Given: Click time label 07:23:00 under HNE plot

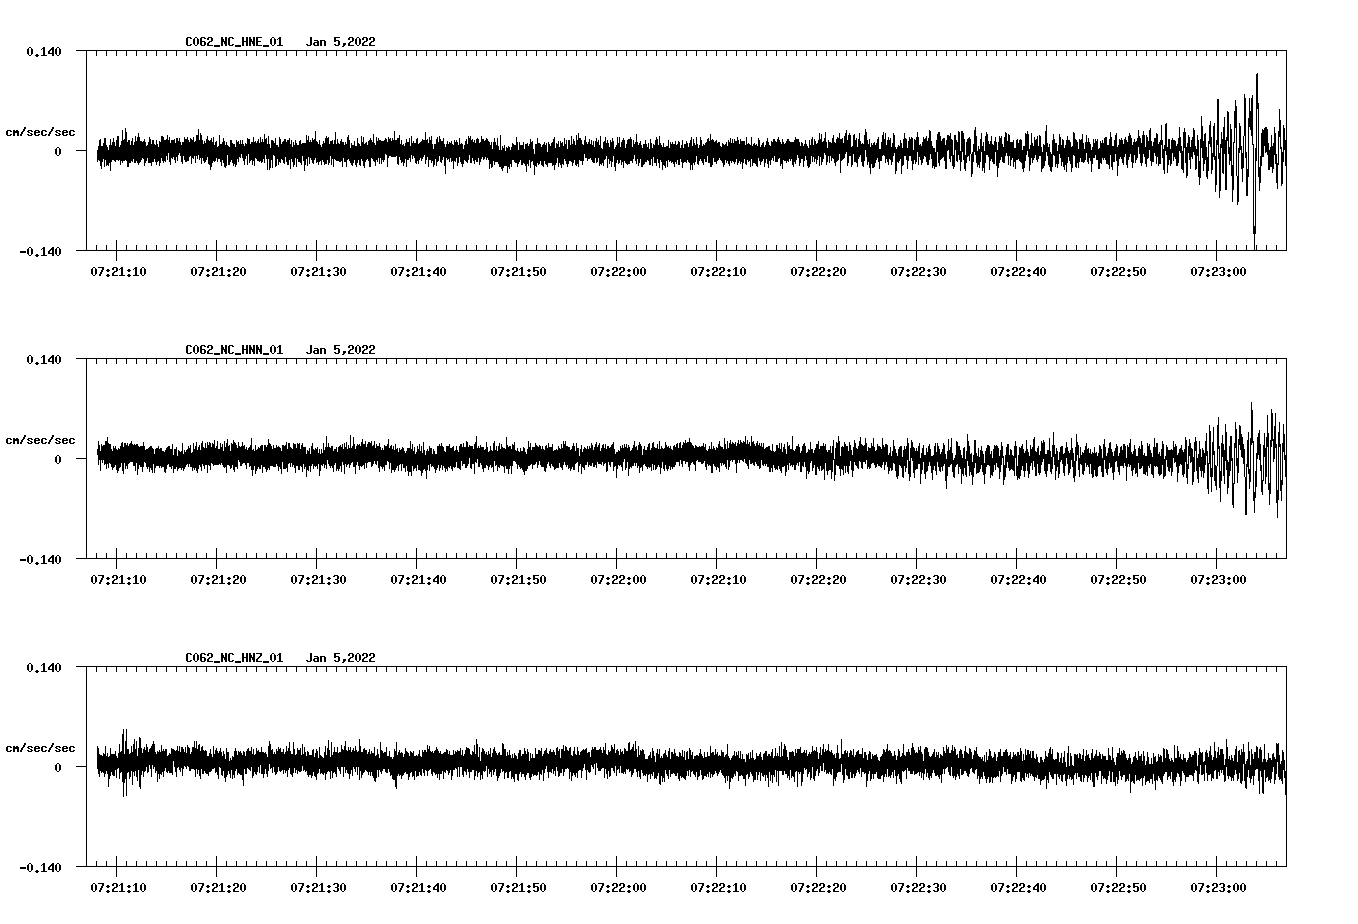Looking at the screenshot, I should pos(1218,271).
